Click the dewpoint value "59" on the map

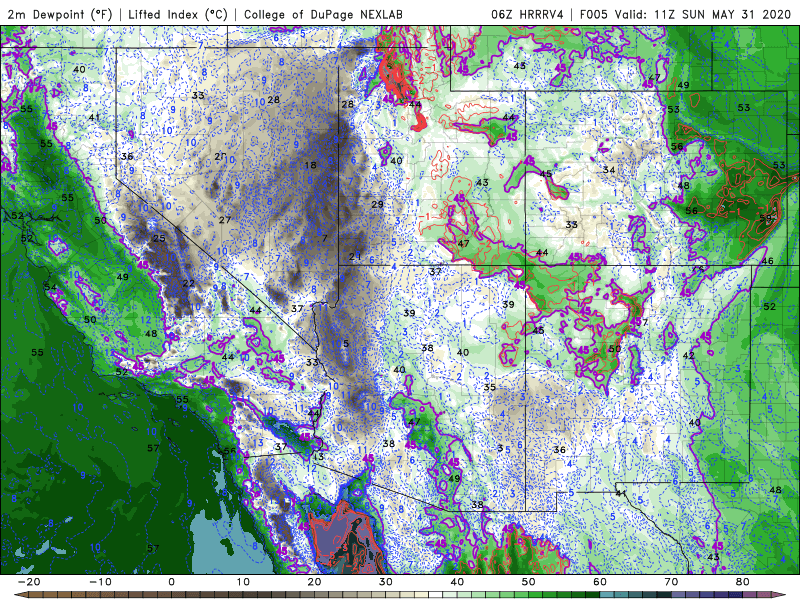pos(765,218)
